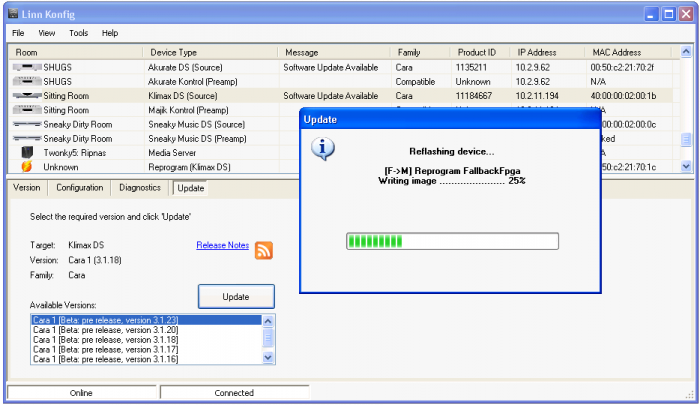Image resolution: width=700 pixels, height=405 pixels.
Task: Open the View menu
Action: [46, 33]
